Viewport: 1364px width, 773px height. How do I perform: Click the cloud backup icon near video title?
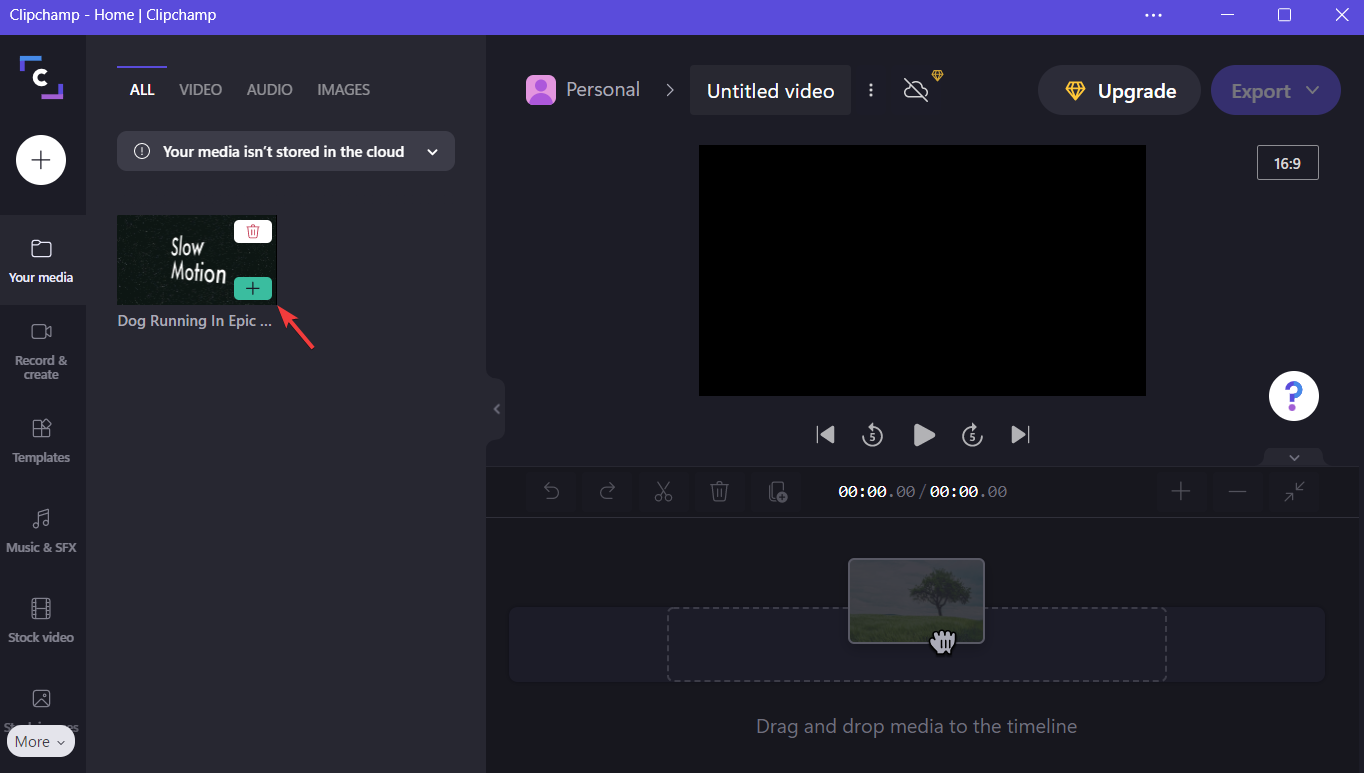pos(915,90)
